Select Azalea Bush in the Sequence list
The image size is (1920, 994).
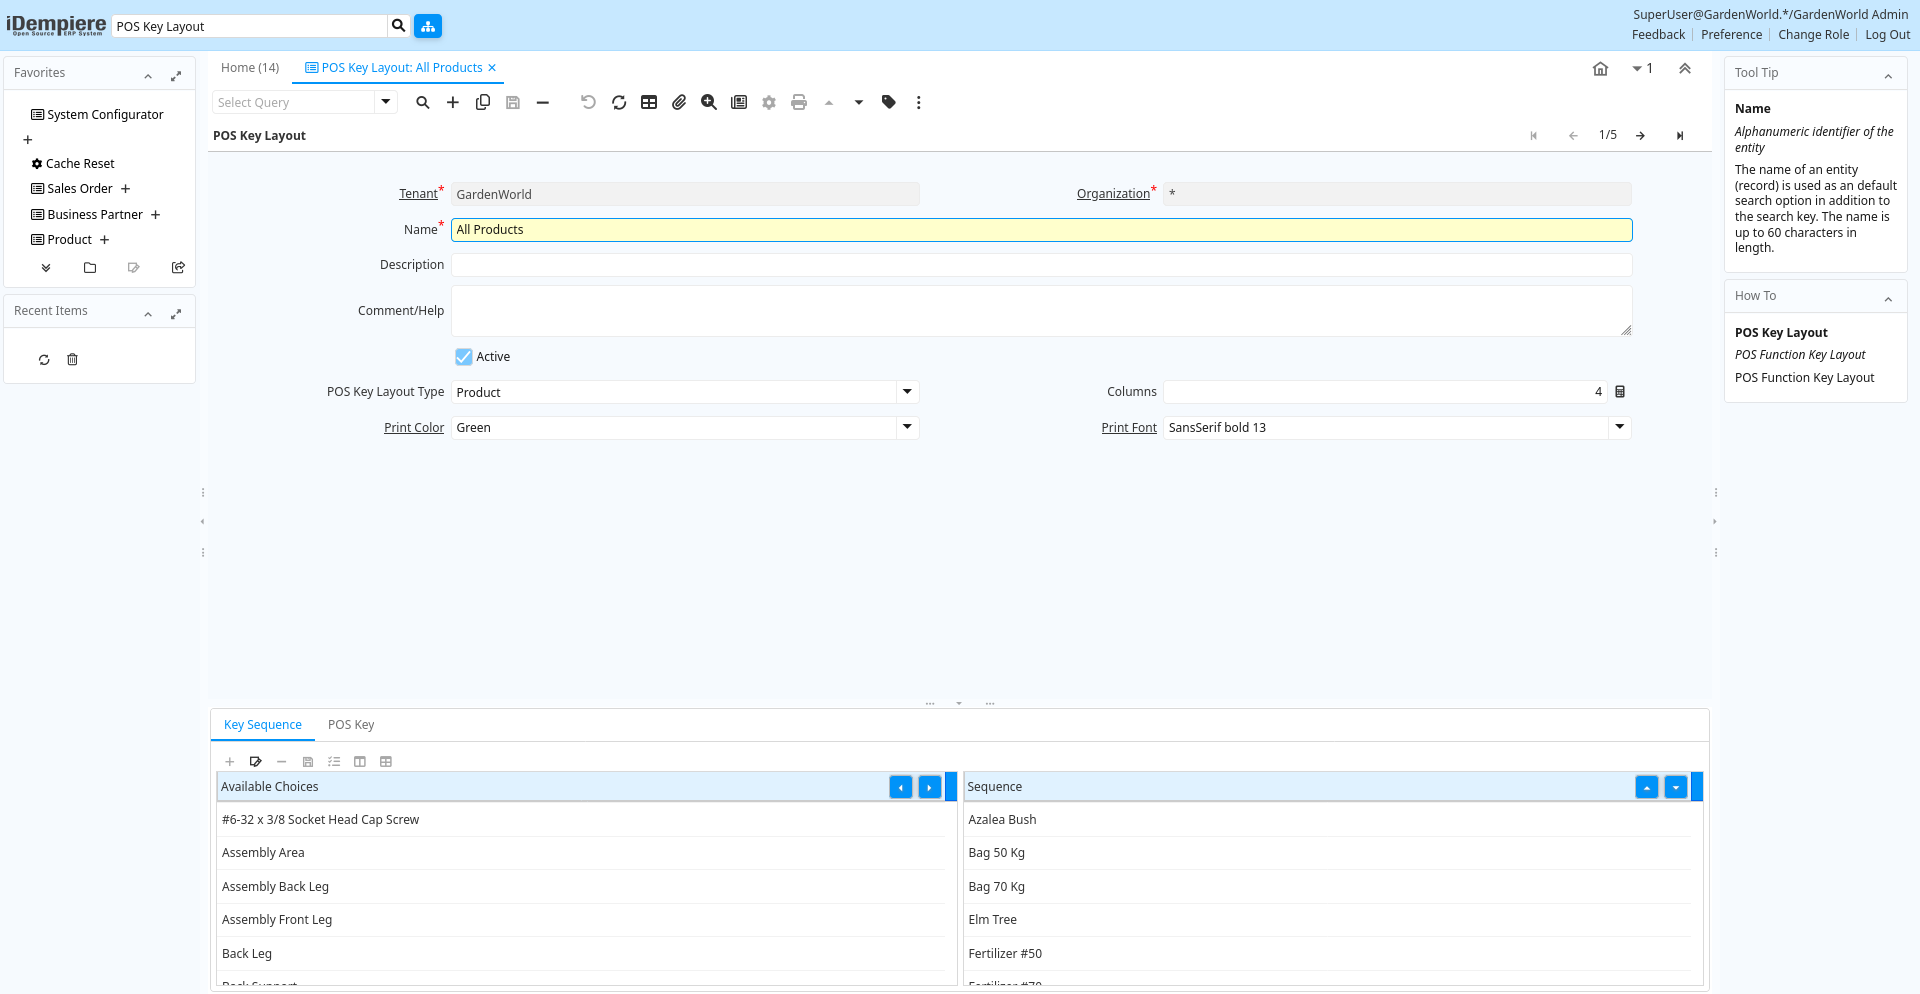[1003, 820]
